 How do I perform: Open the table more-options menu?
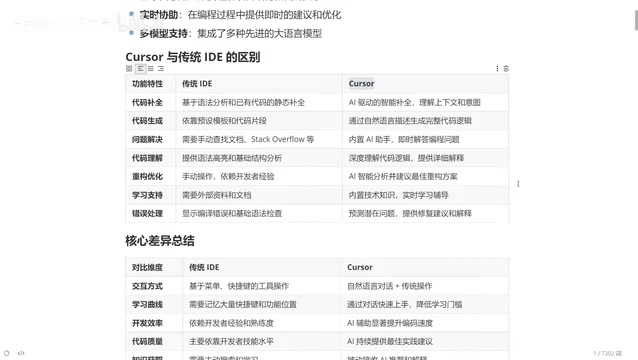(497, 69)
